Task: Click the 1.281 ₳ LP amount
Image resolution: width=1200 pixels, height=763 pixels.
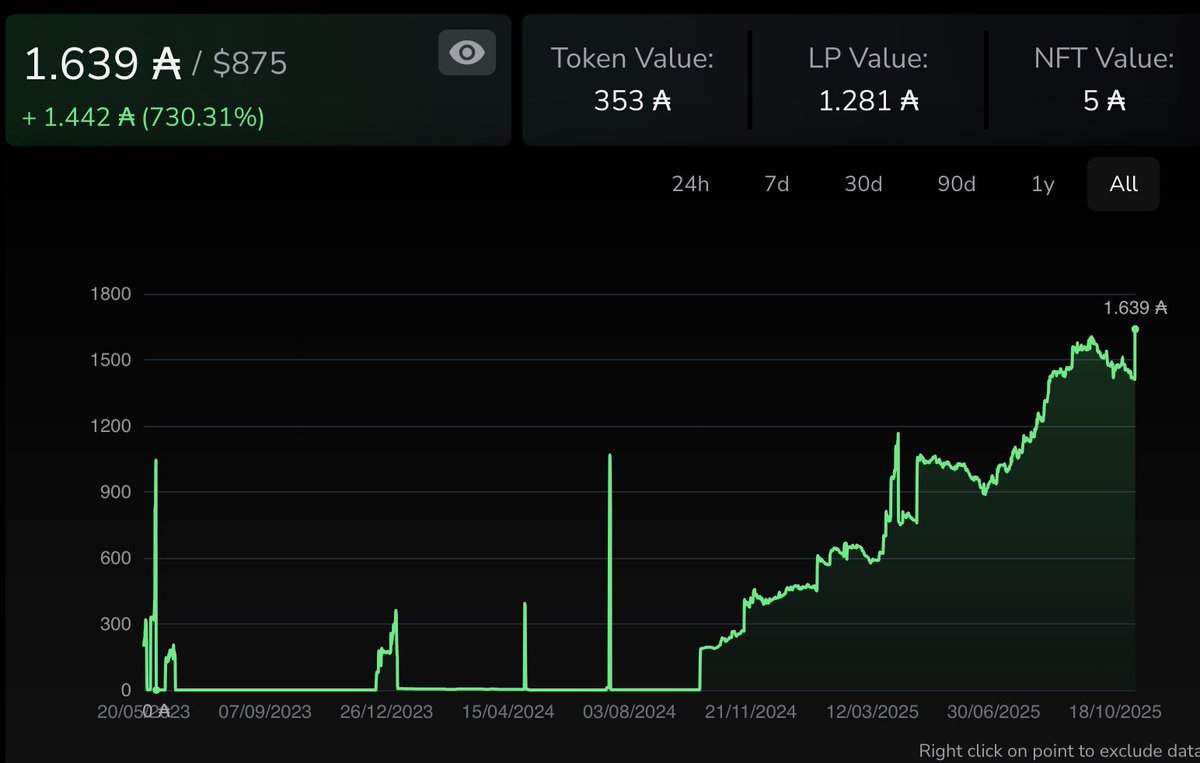Action: coord(868,100)
